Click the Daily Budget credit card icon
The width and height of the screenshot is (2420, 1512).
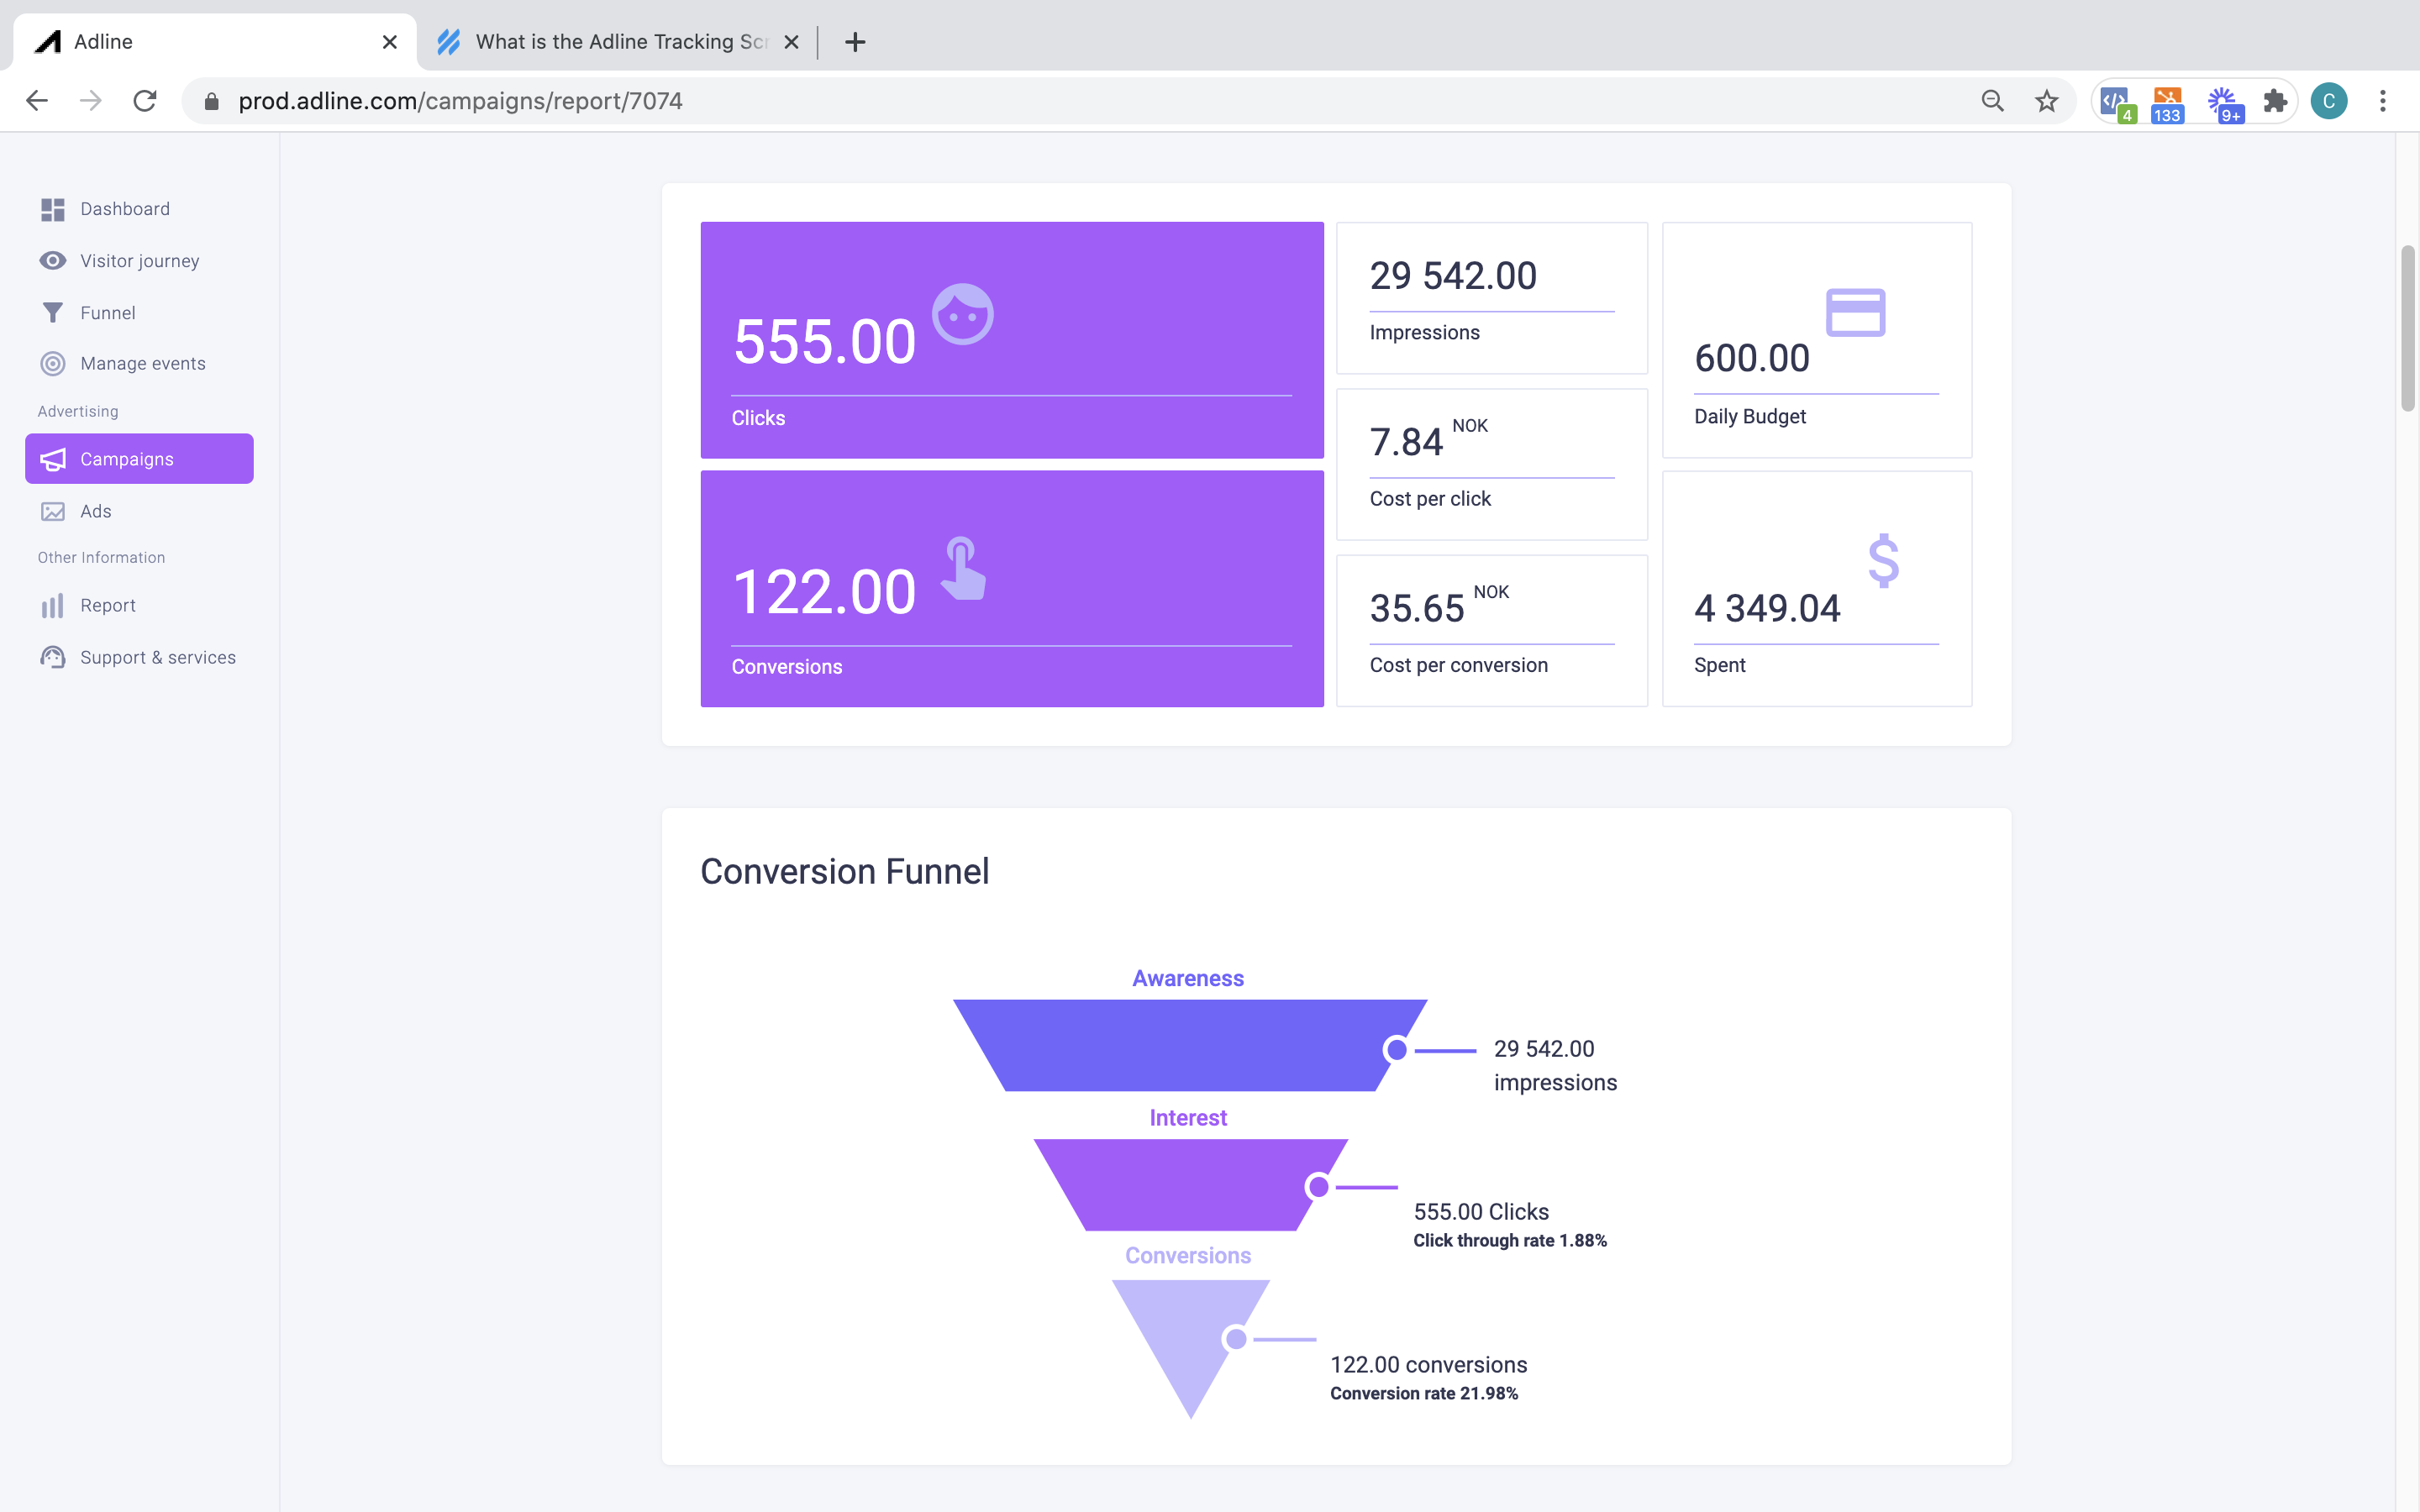1856,312
